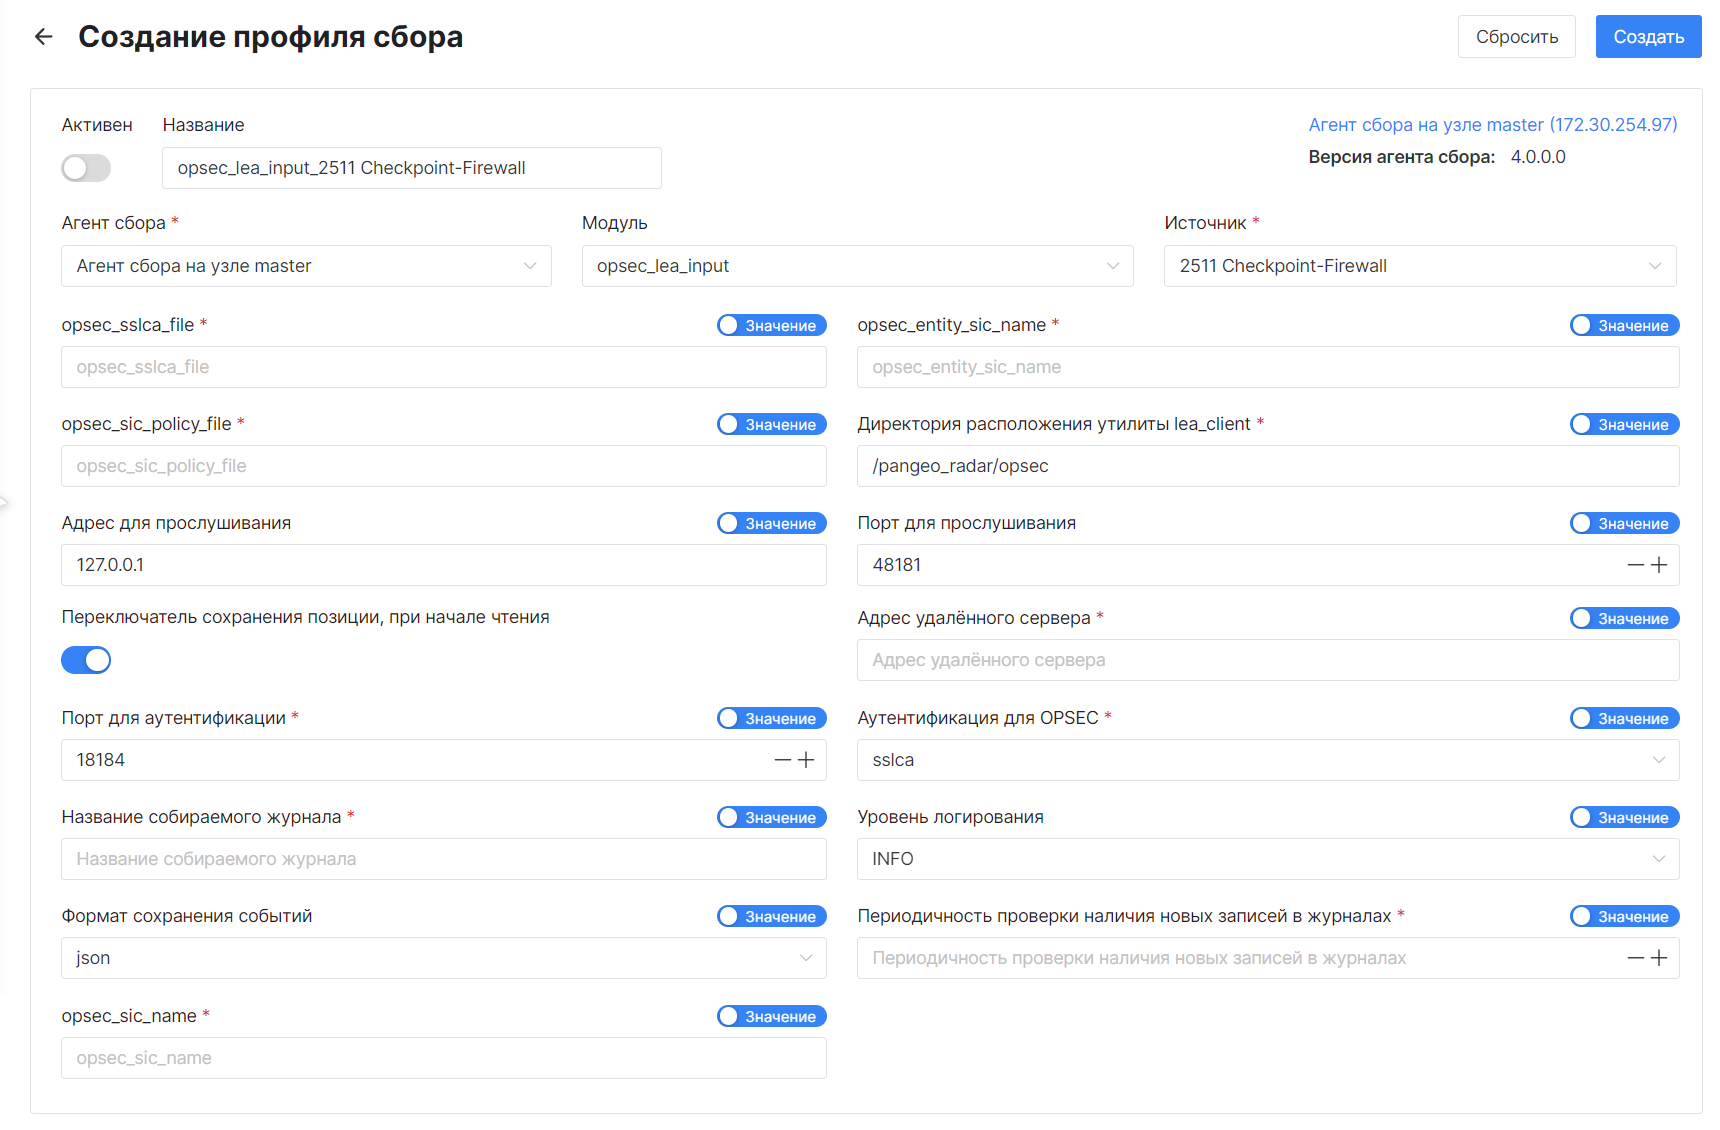Decrease the listening port 48181 with minus

click(1636, 565)
